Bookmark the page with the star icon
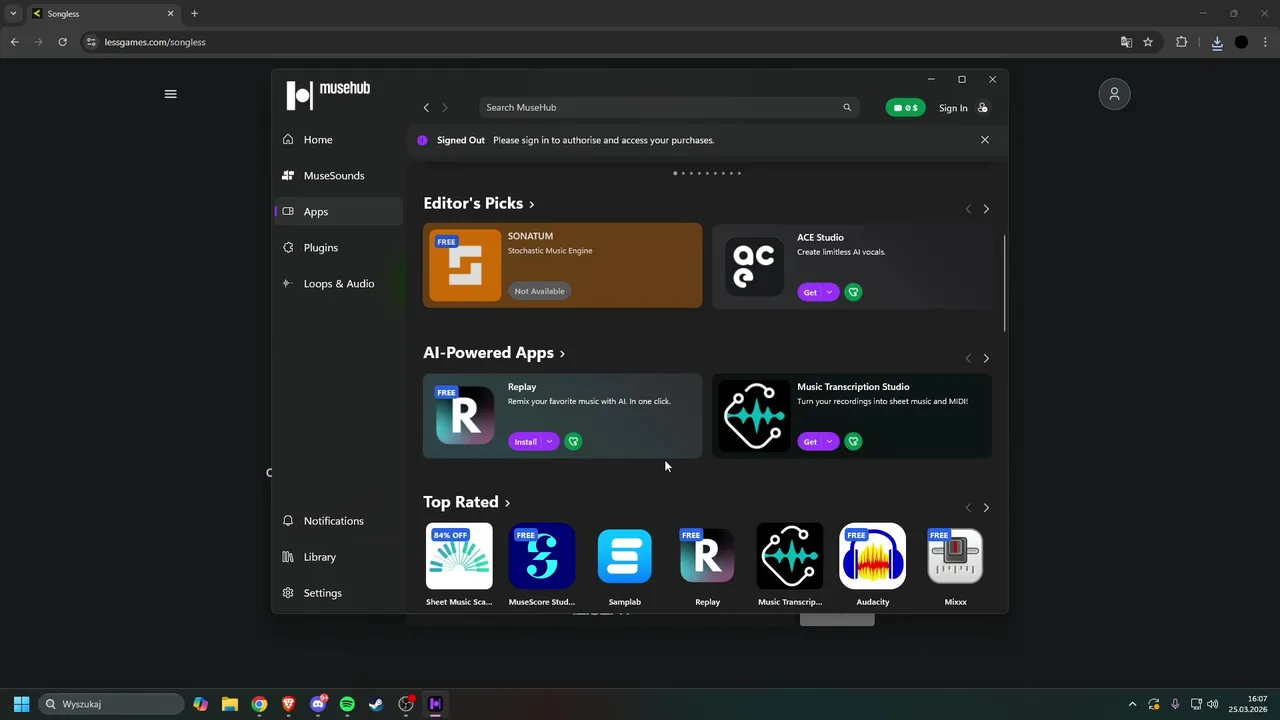1280x720 pixels. click(1148, 42)
